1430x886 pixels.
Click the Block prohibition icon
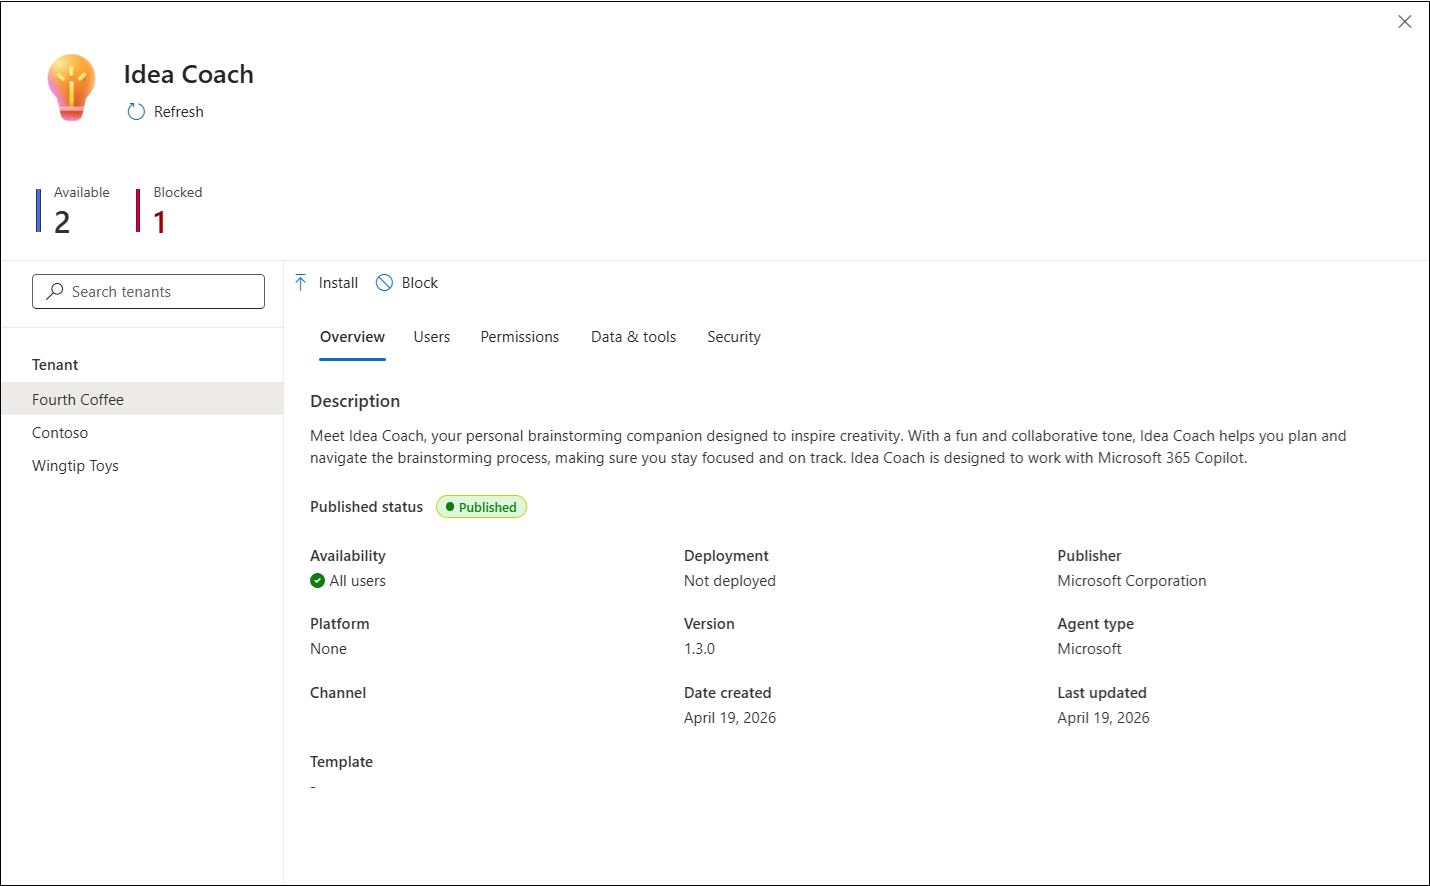tap(384, 283)
